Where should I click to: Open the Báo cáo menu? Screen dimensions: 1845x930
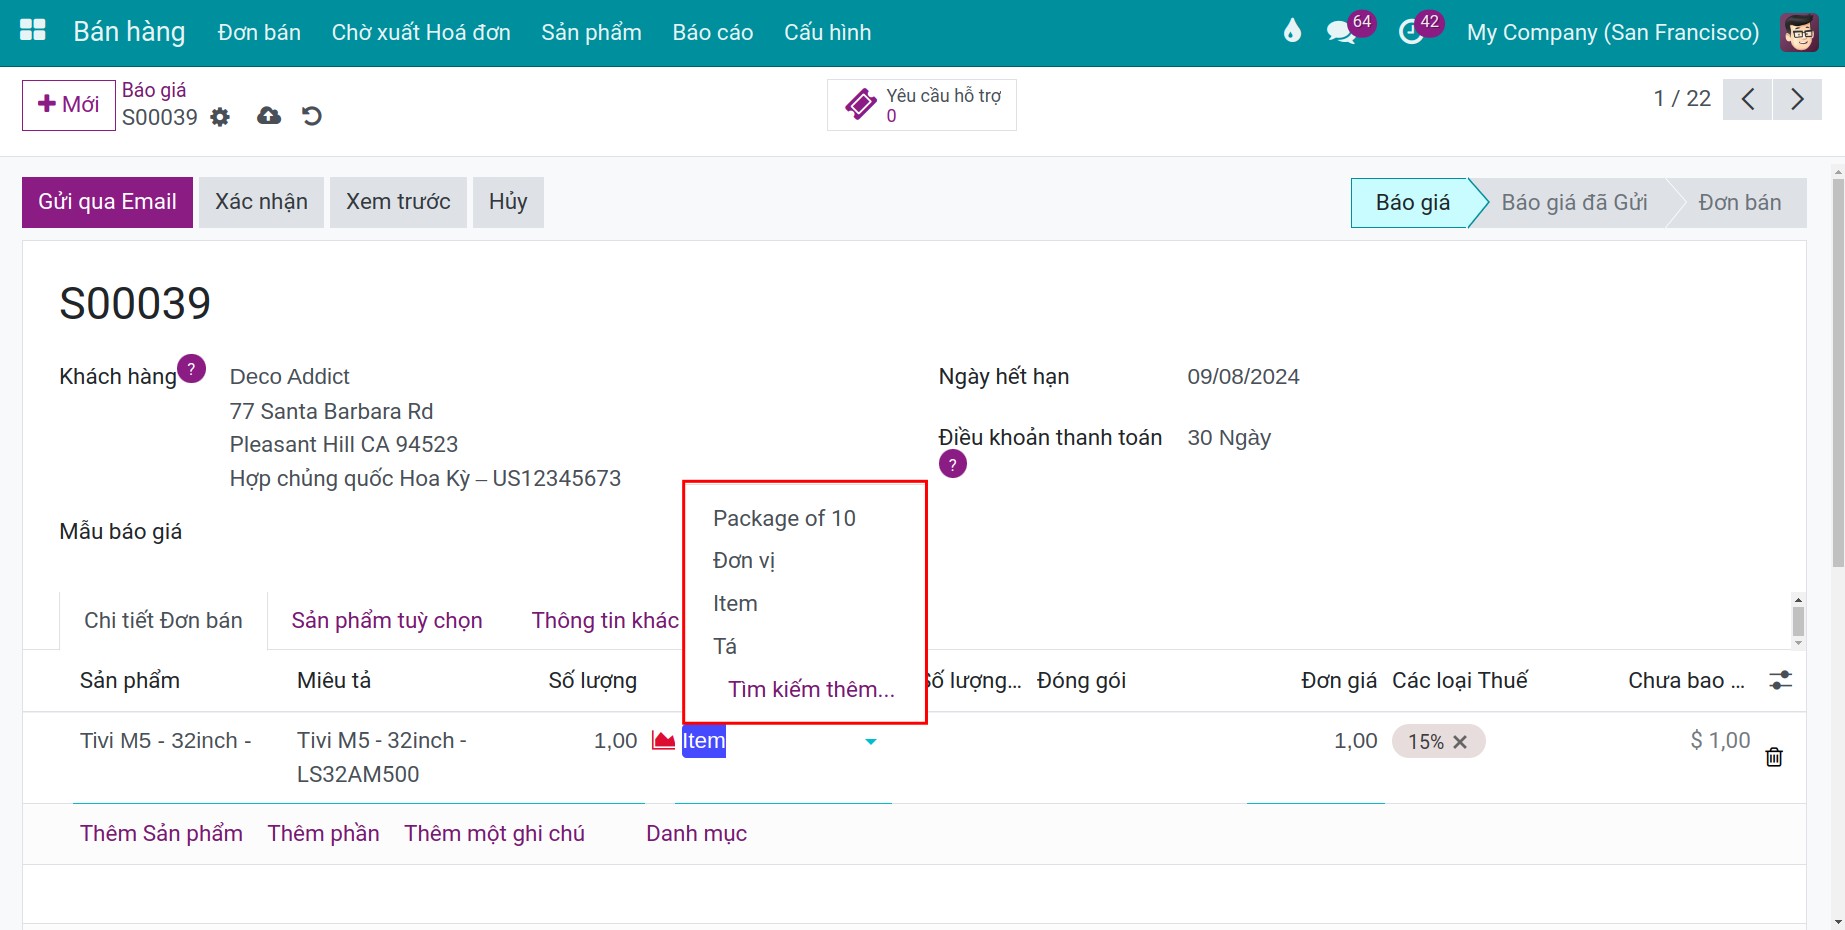pos(713,32)
